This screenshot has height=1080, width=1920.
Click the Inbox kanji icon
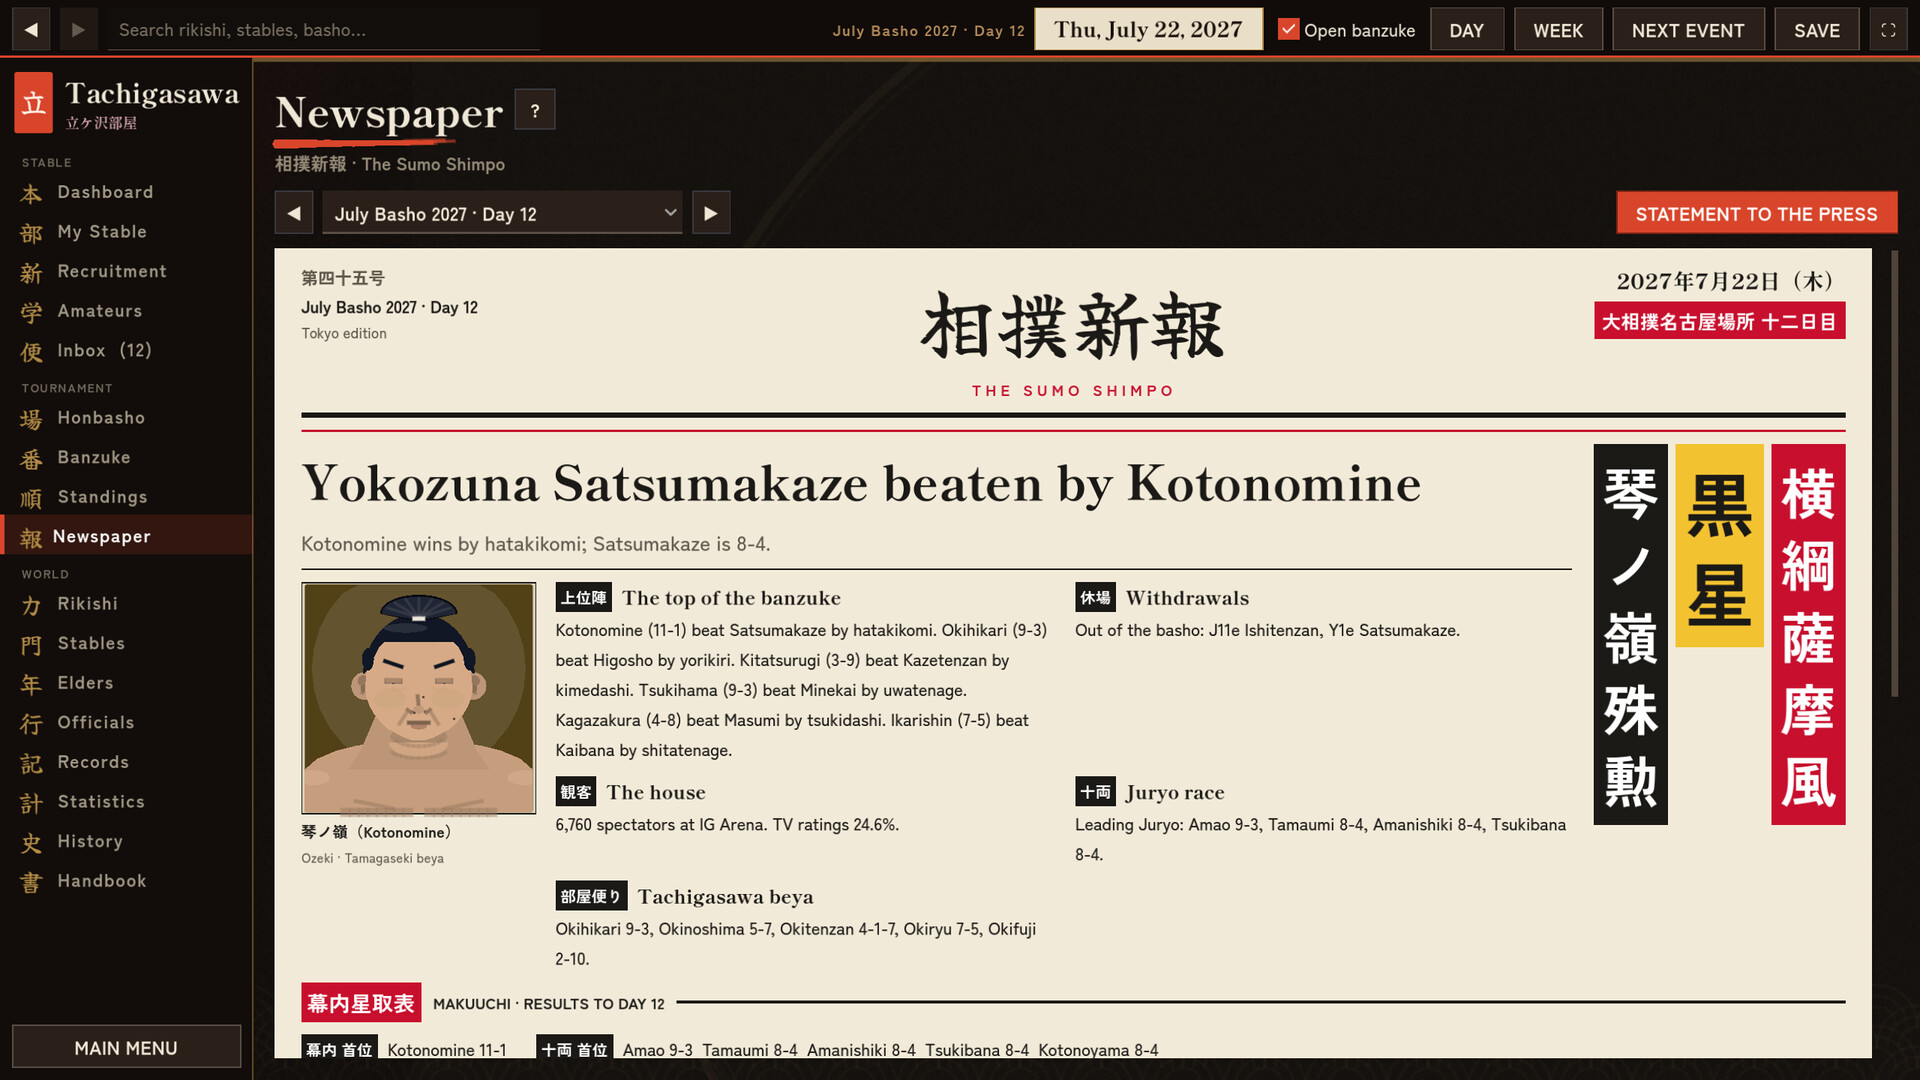(x=31, y=352)
